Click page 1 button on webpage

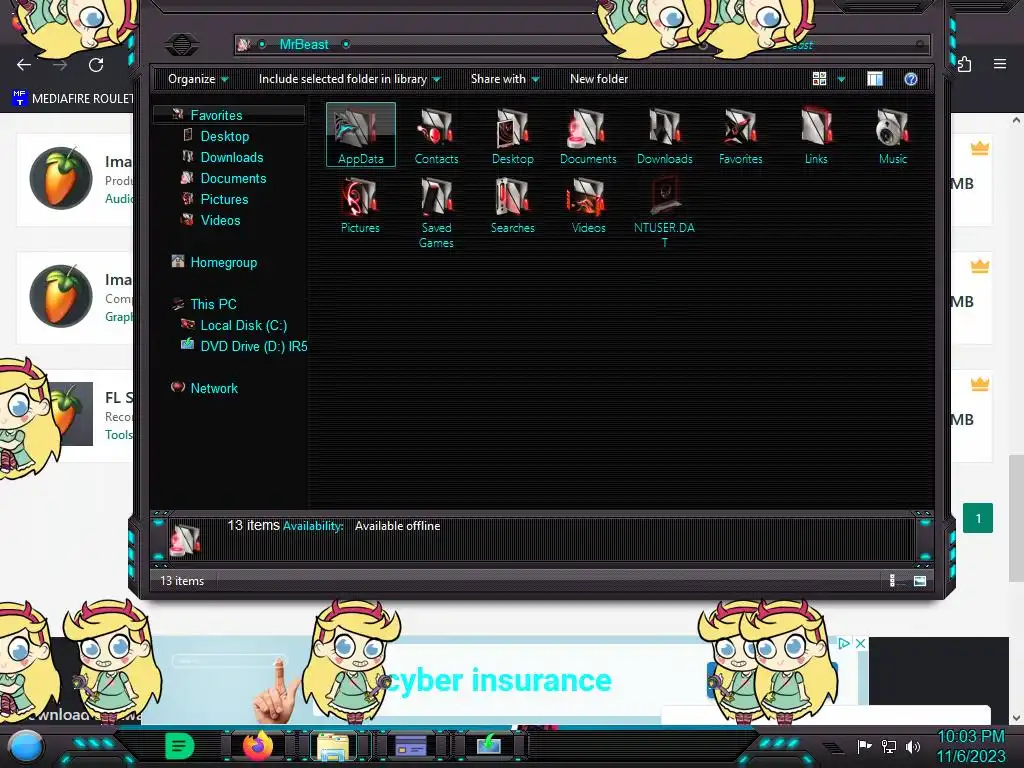pyautogui.click(x=978, y=518)
